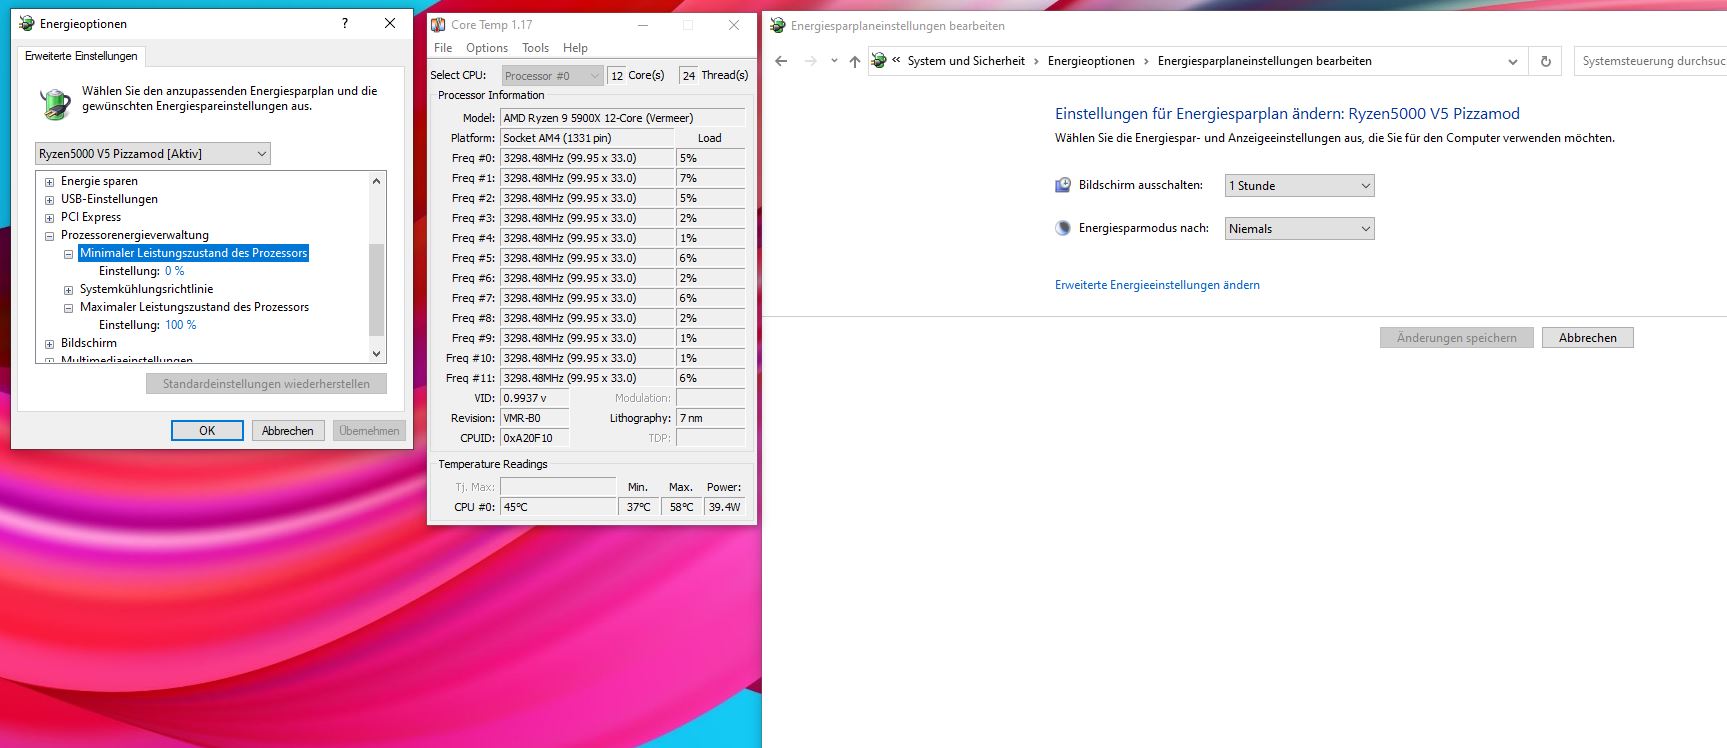The width and height of the screenshot is (1727, 748).
Task: Click OK in the Energieoptionen dialog
Action: click(x=207, y=431)
